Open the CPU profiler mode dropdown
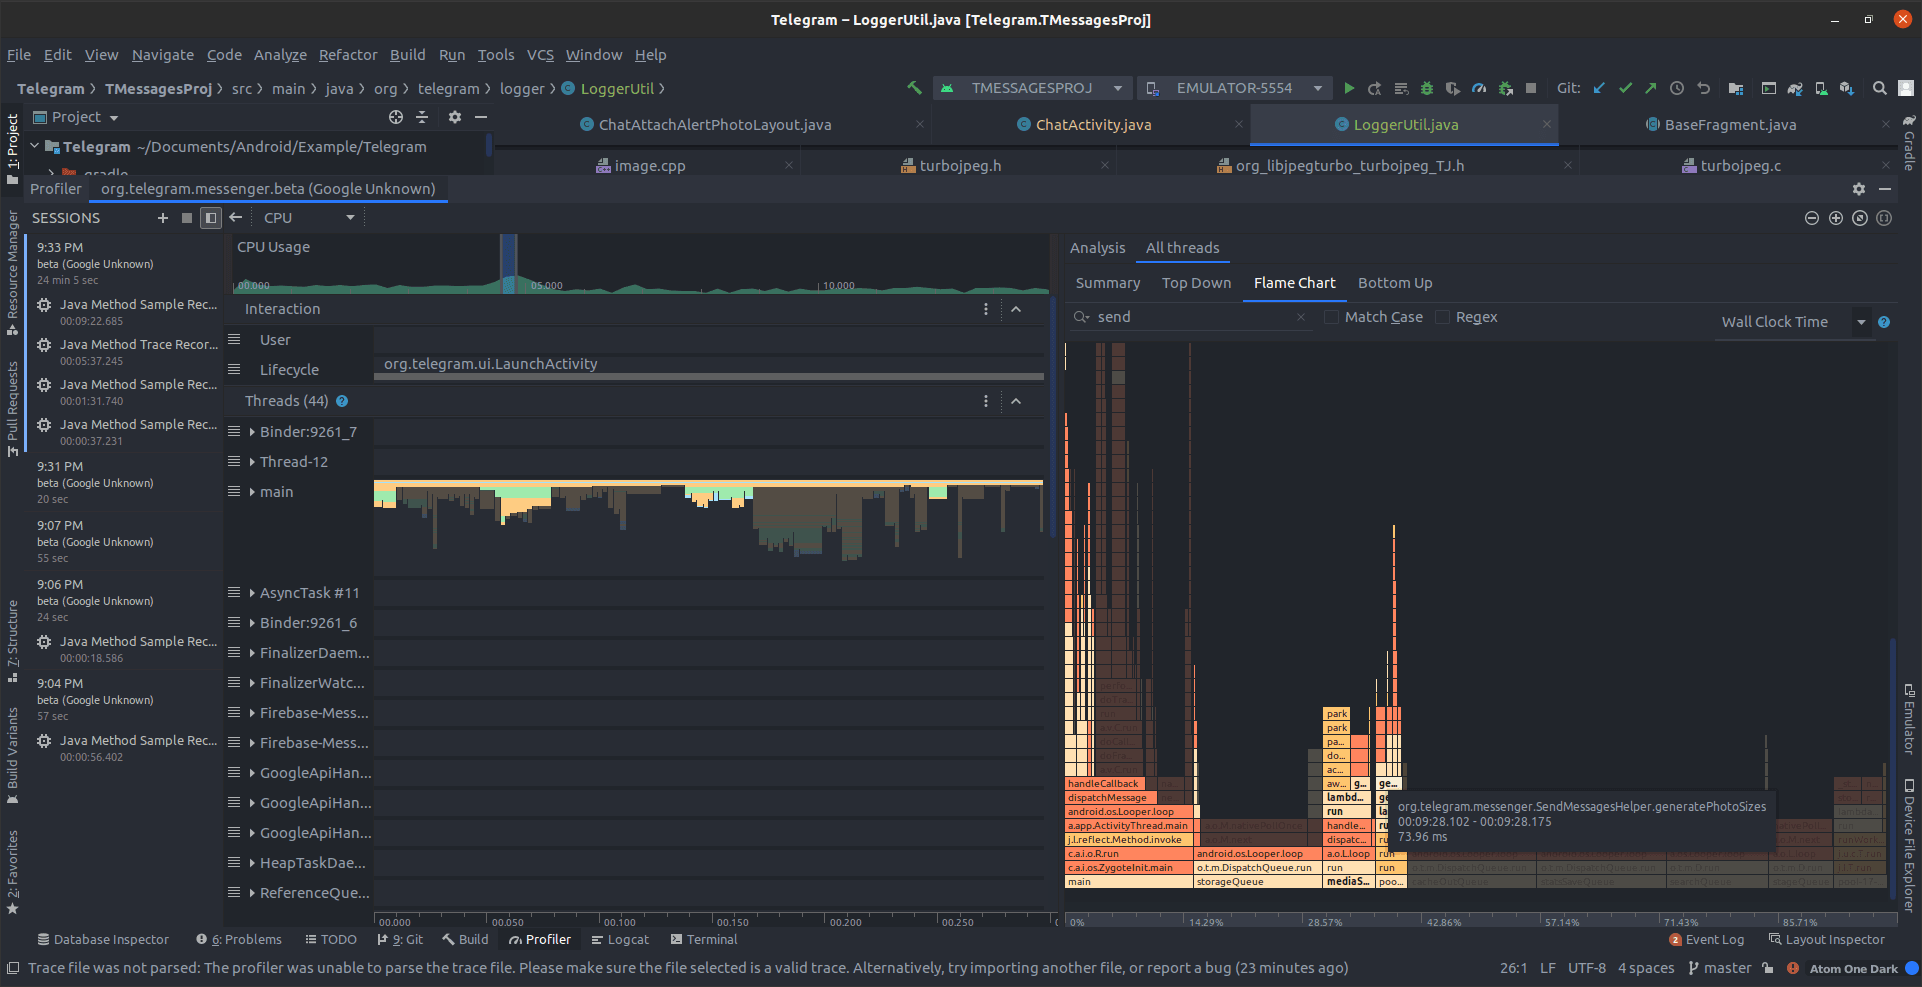1922x987 pixels. click(x=307, y=217)
